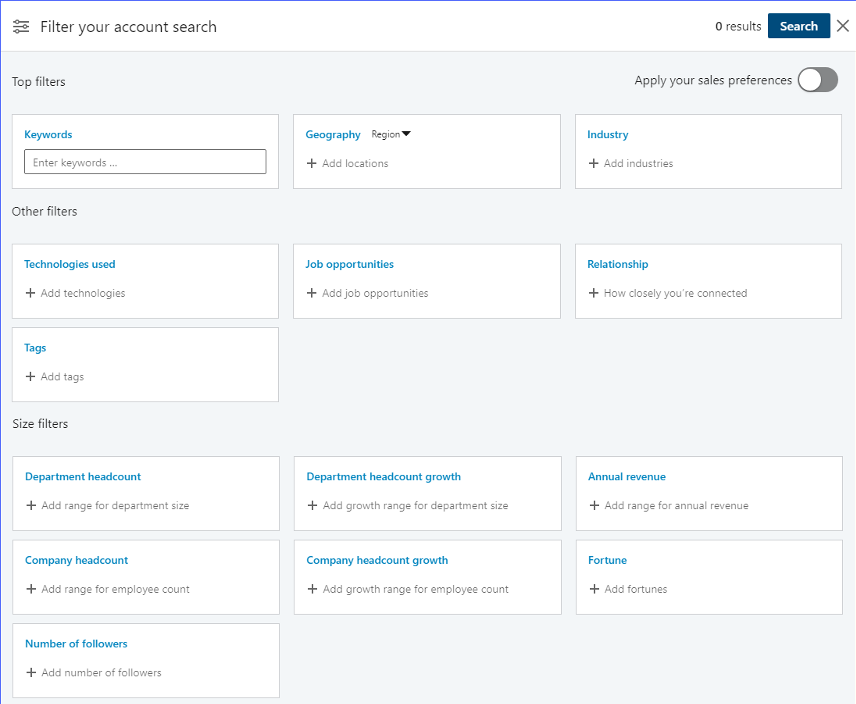Click the 0 results count text
856x704 pixels.
point(738,26)
